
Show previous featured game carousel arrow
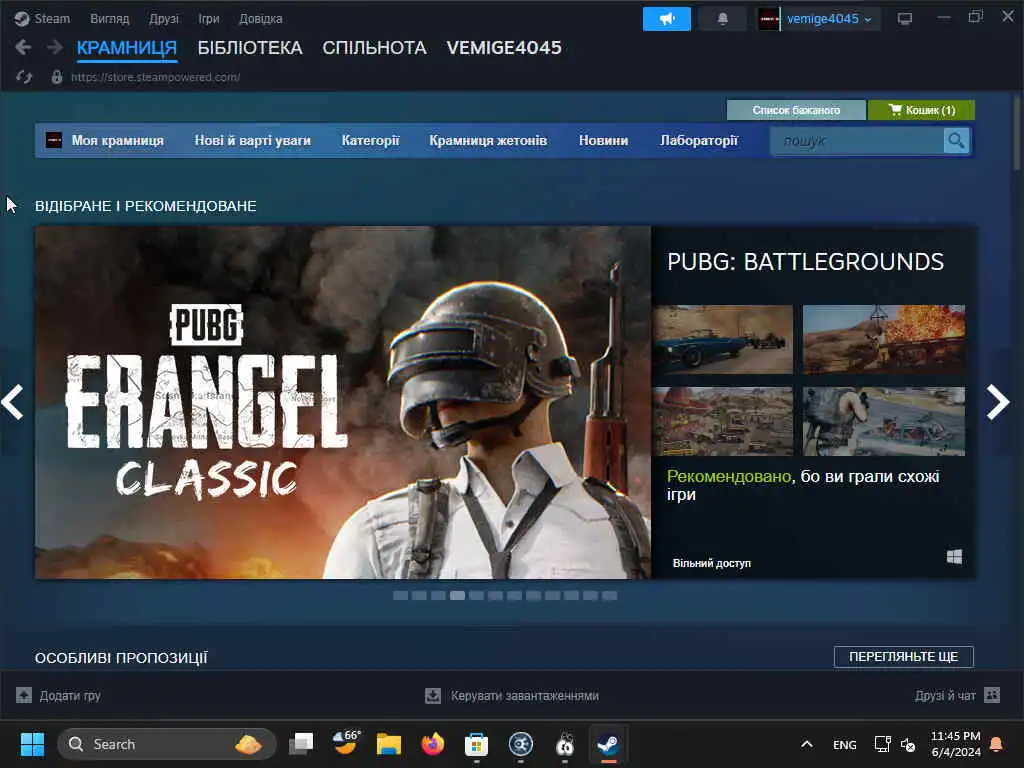coord(12,402)
